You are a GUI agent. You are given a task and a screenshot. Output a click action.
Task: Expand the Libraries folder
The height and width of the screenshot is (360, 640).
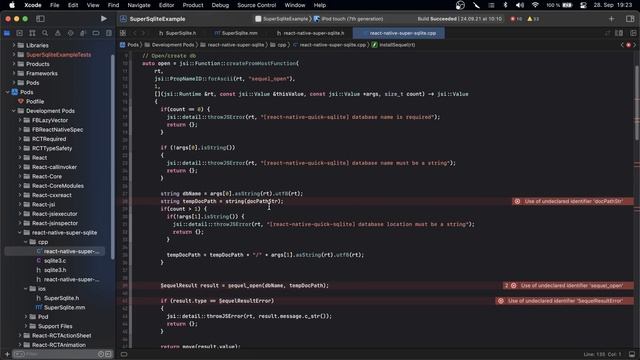(x=14, y=45)
